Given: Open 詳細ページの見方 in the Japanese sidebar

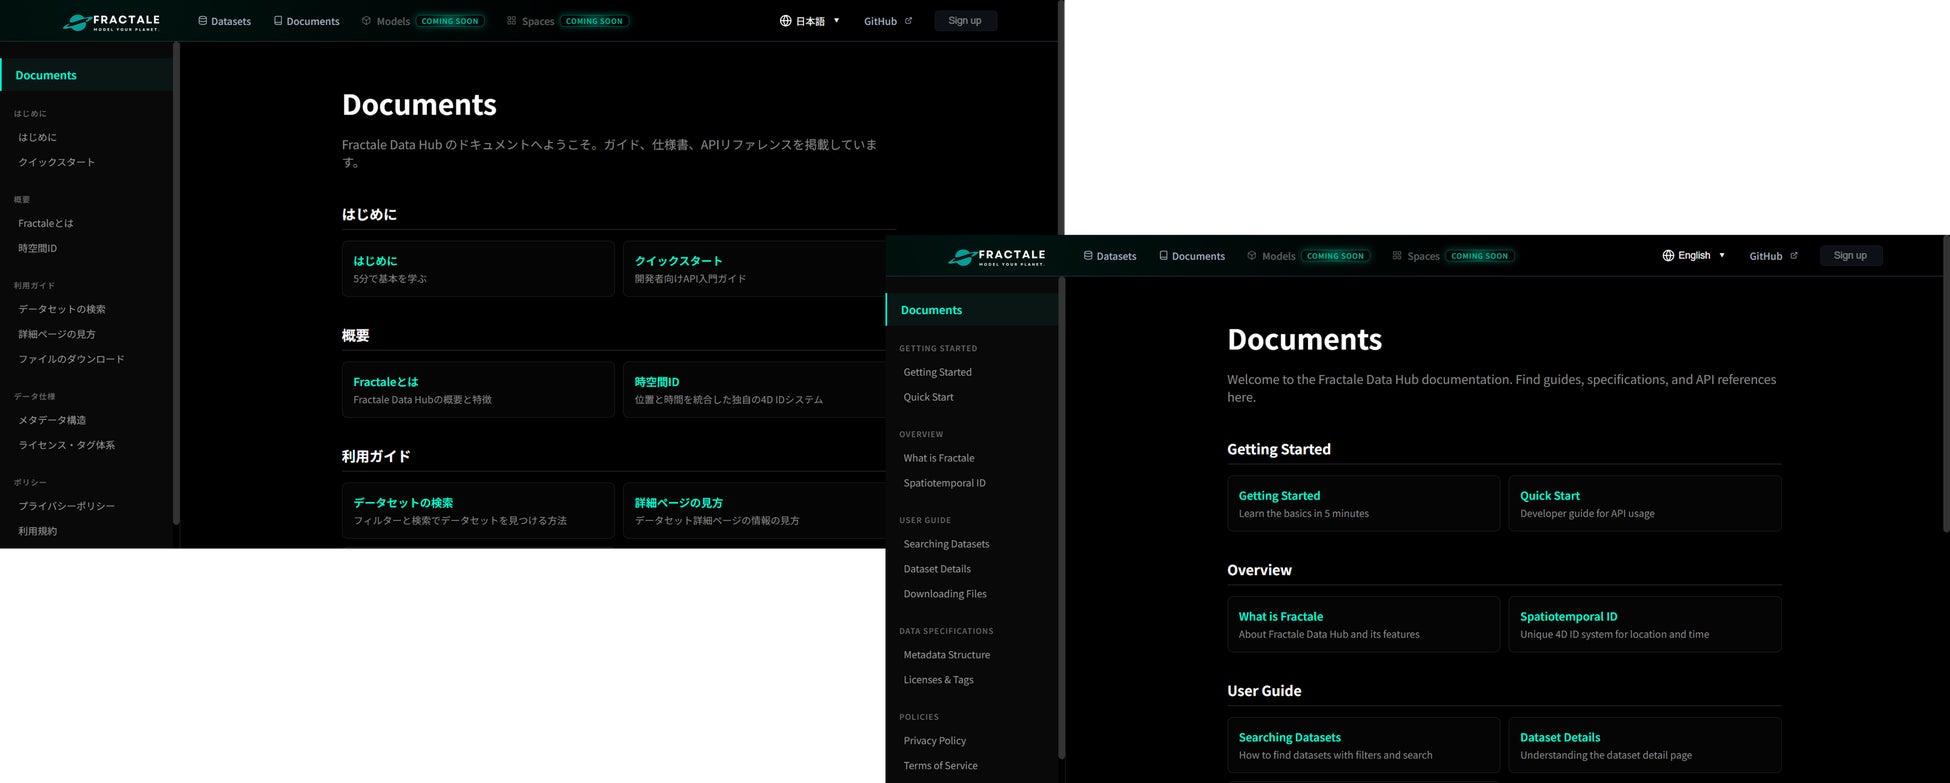Looking at the screenshot, I should 57,334.
